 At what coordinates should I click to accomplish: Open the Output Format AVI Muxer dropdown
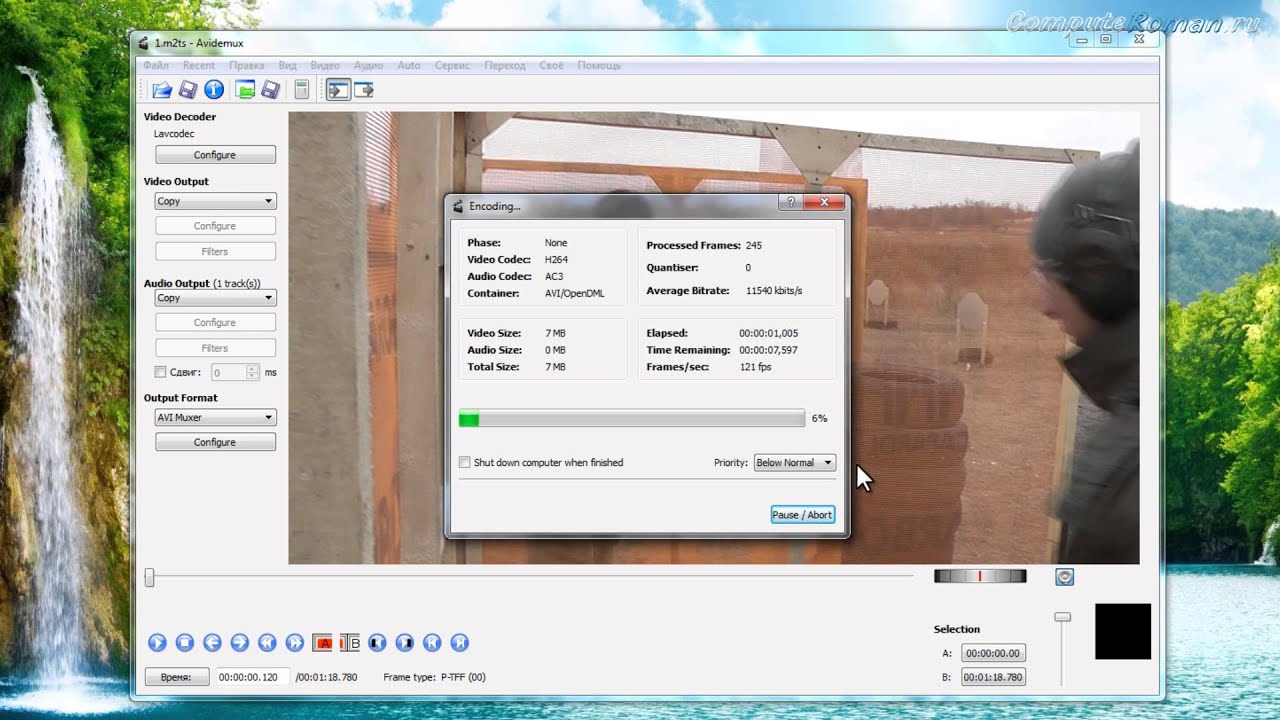pos(215,417)
